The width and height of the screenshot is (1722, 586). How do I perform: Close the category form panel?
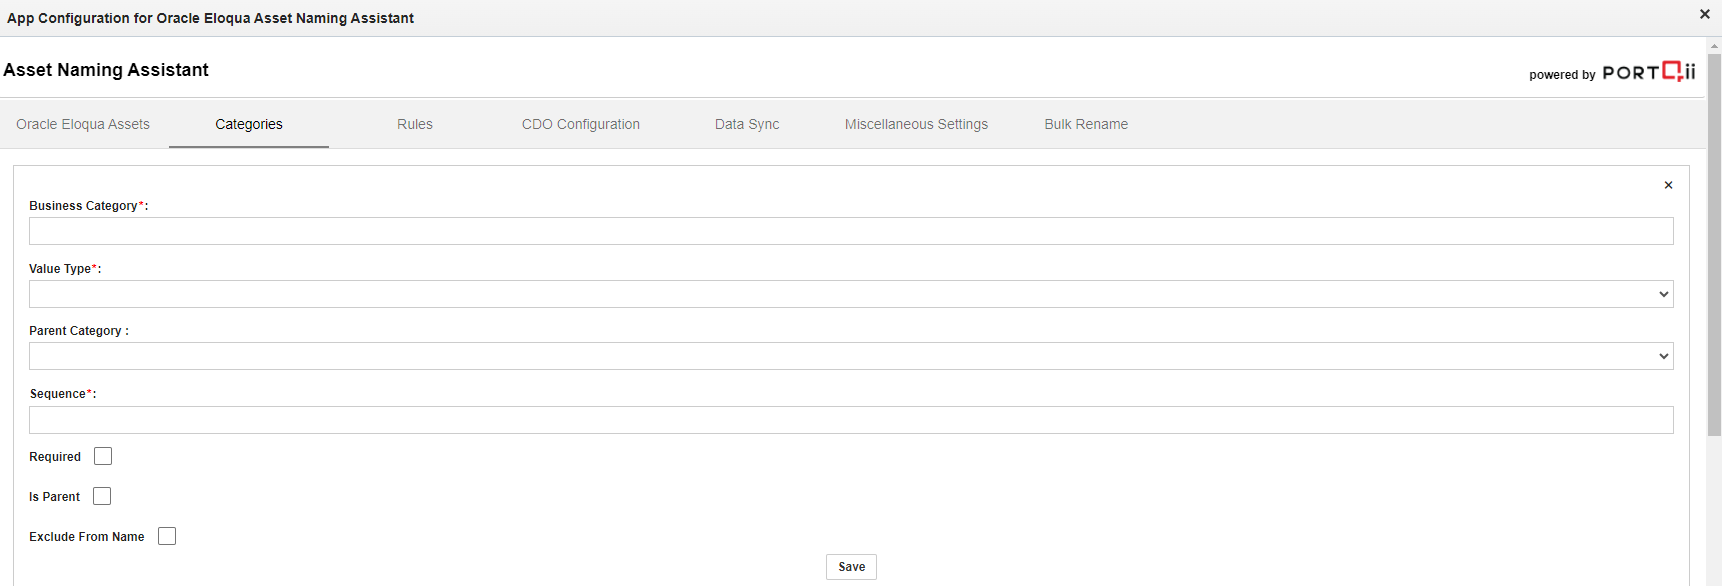[x=1668, y=185]
